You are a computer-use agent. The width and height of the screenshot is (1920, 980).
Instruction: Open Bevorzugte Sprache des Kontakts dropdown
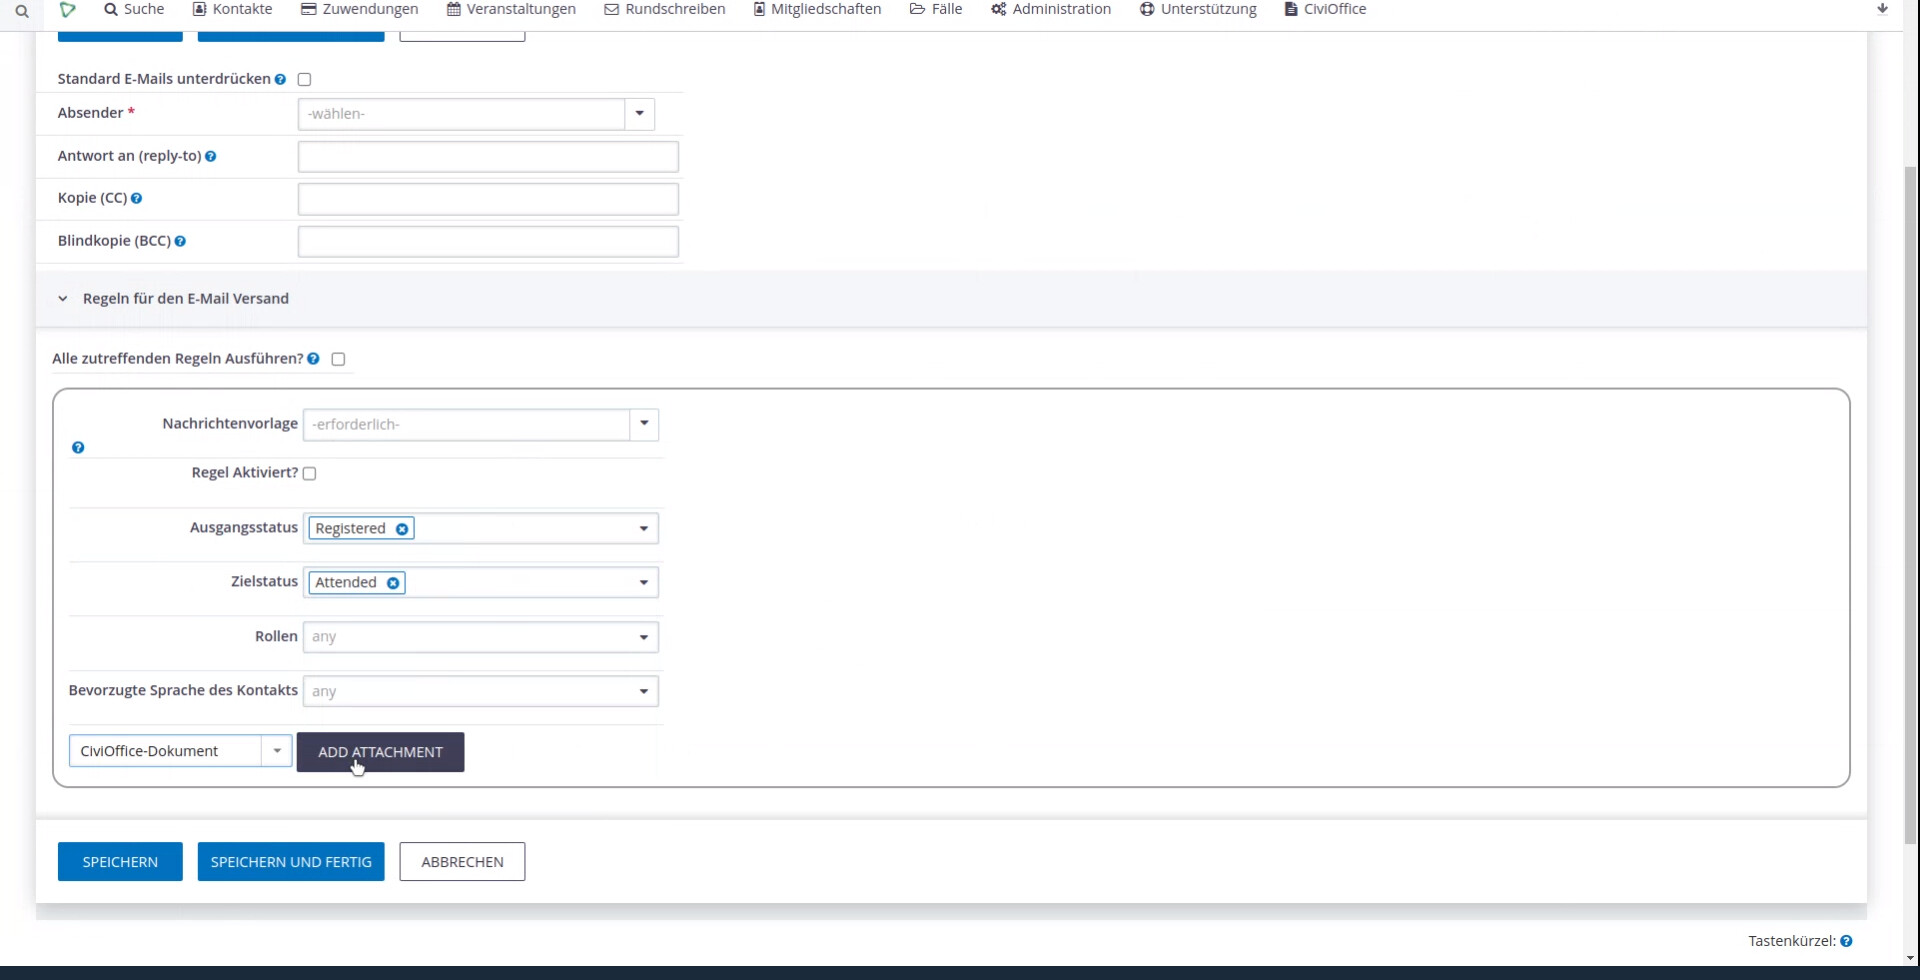pos(481,691)
